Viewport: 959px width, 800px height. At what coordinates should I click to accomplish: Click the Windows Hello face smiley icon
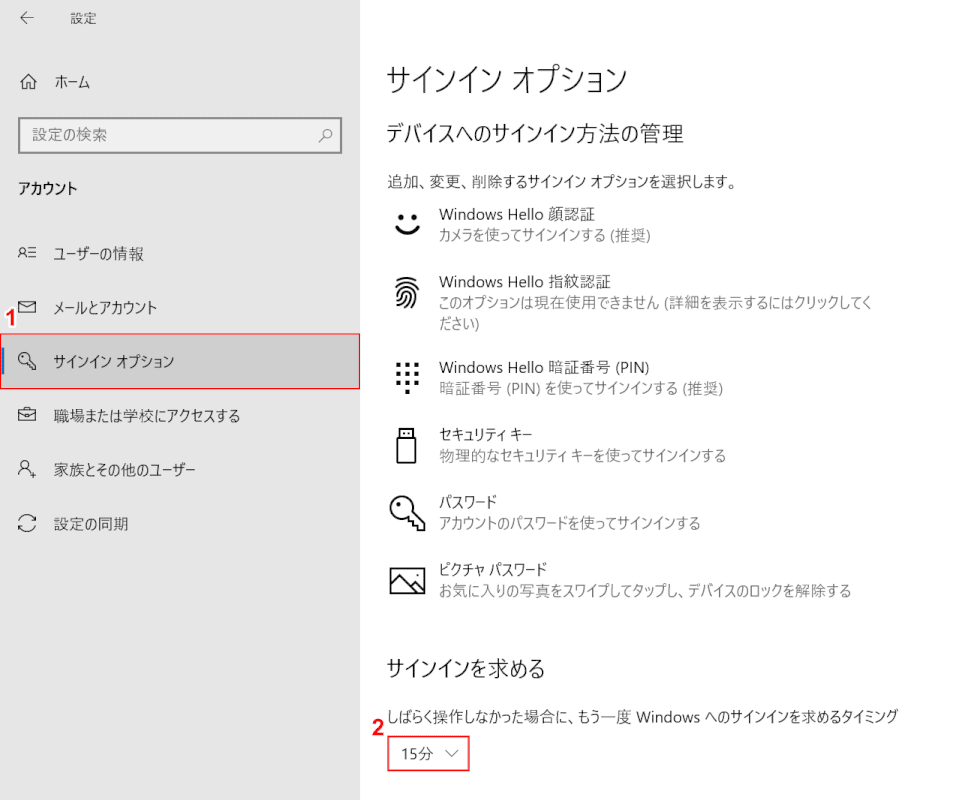tap(407, 224)
